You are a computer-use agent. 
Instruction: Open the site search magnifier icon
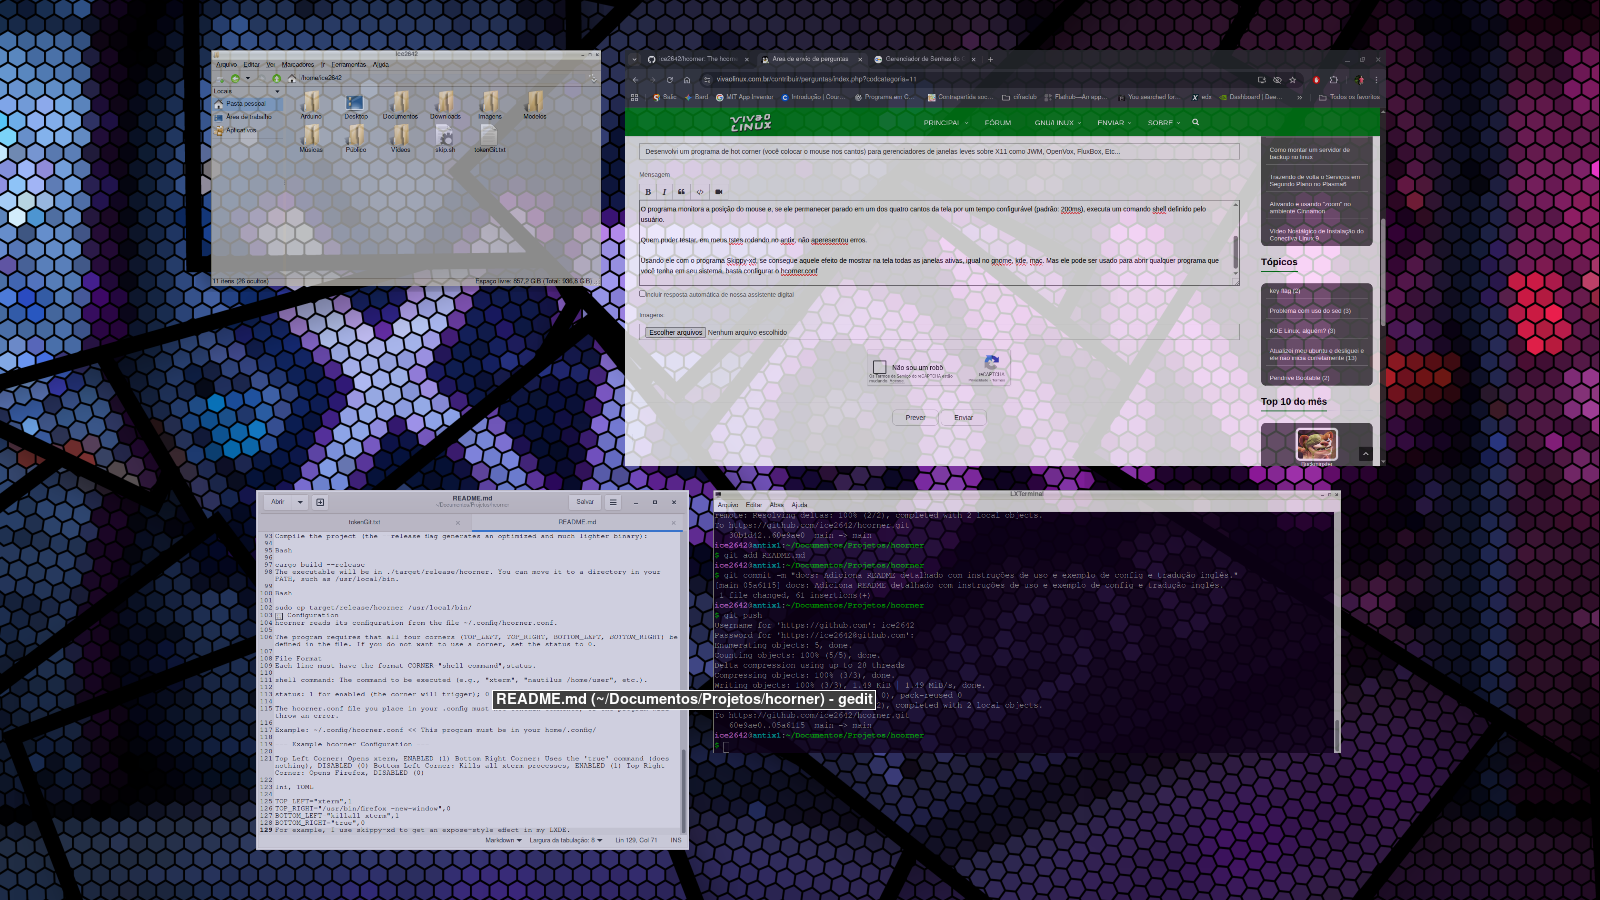[x=1195, y=123]
